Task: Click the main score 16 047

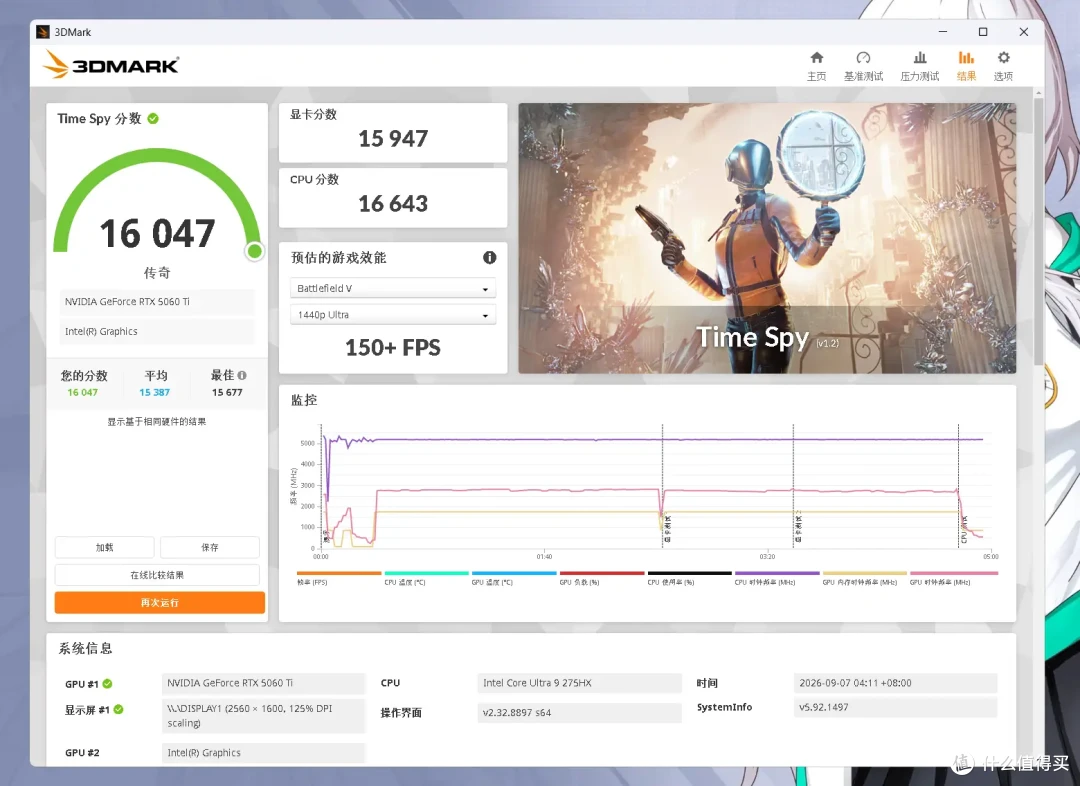Action: tap(157, 234)
